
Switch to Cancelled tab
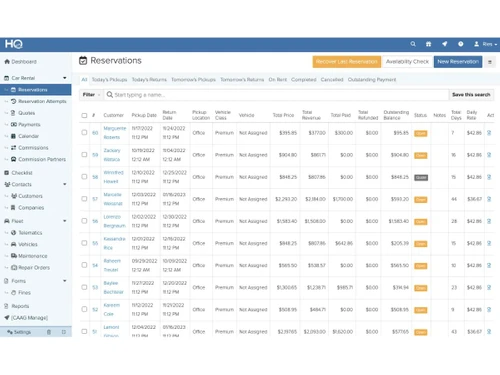[332, 80]
